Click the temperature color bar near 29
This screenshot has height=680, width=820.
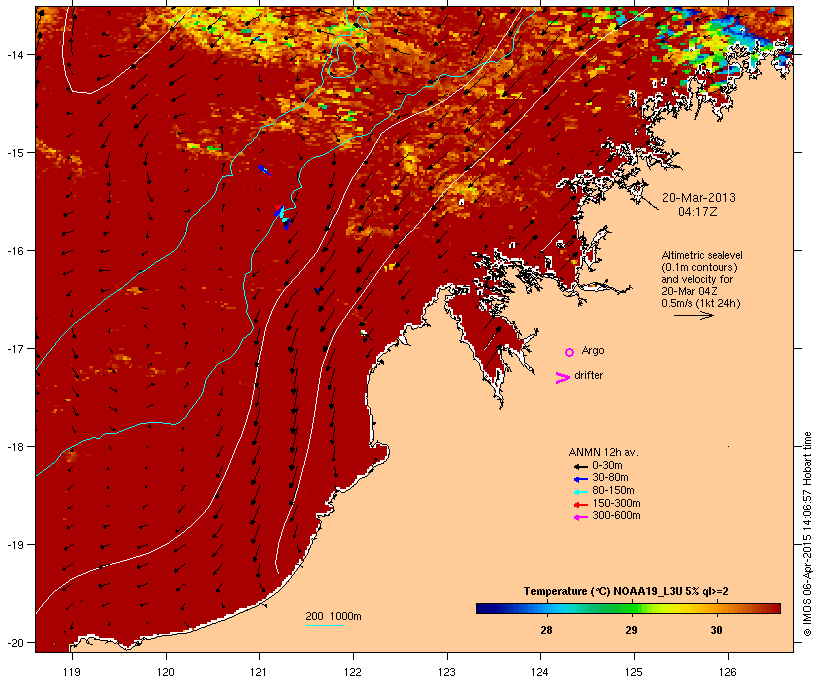coord(632,608)
